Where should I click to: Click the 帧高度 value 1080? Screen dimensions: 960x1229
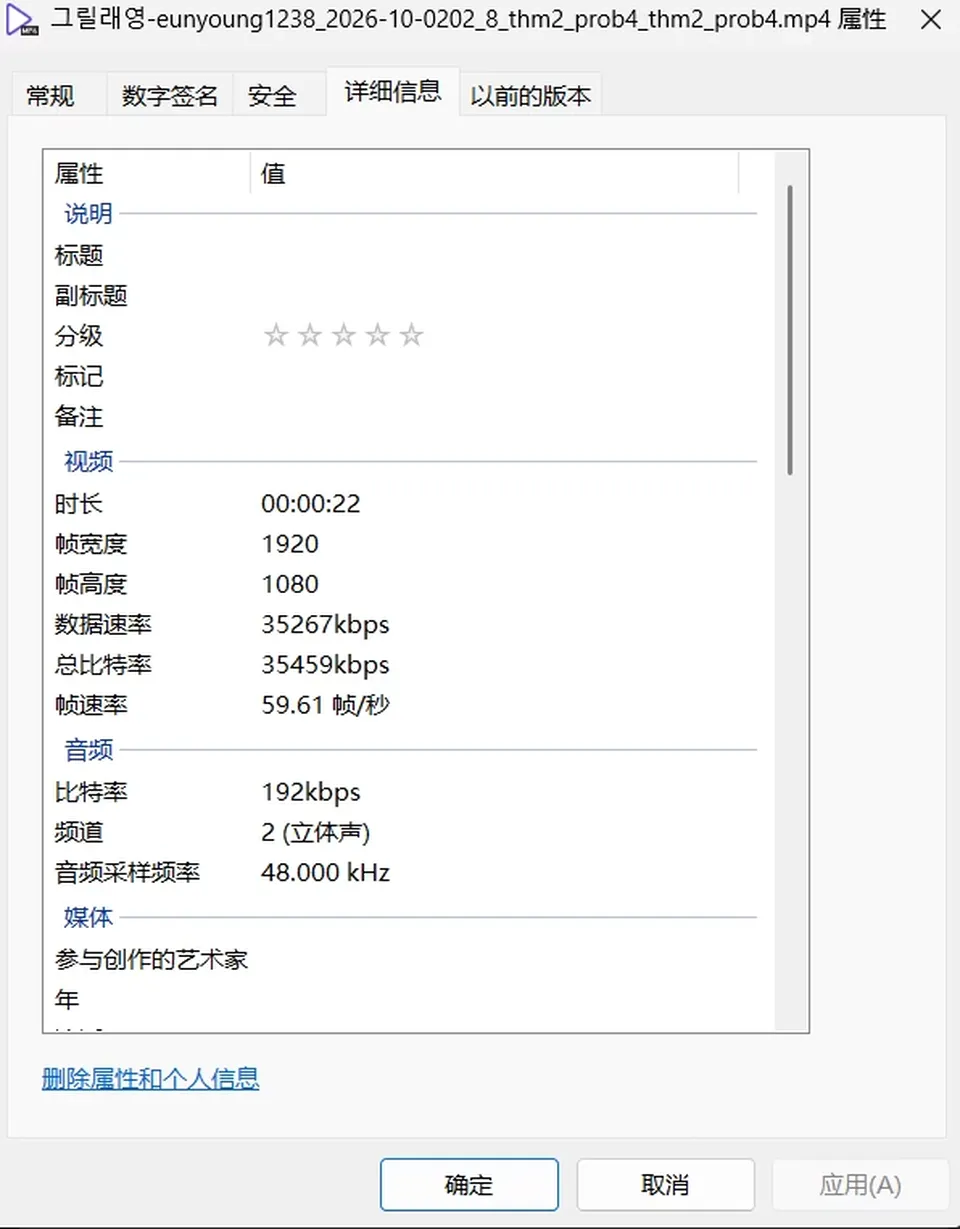coord(290,584)
